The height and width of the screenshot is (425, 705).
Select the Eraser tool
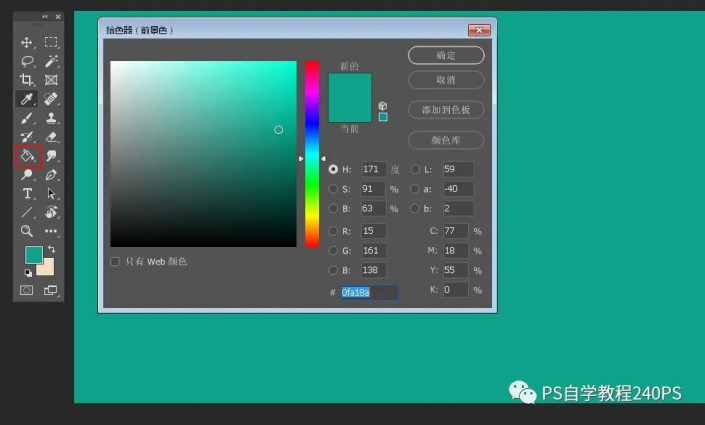click(x=51, y=137)
